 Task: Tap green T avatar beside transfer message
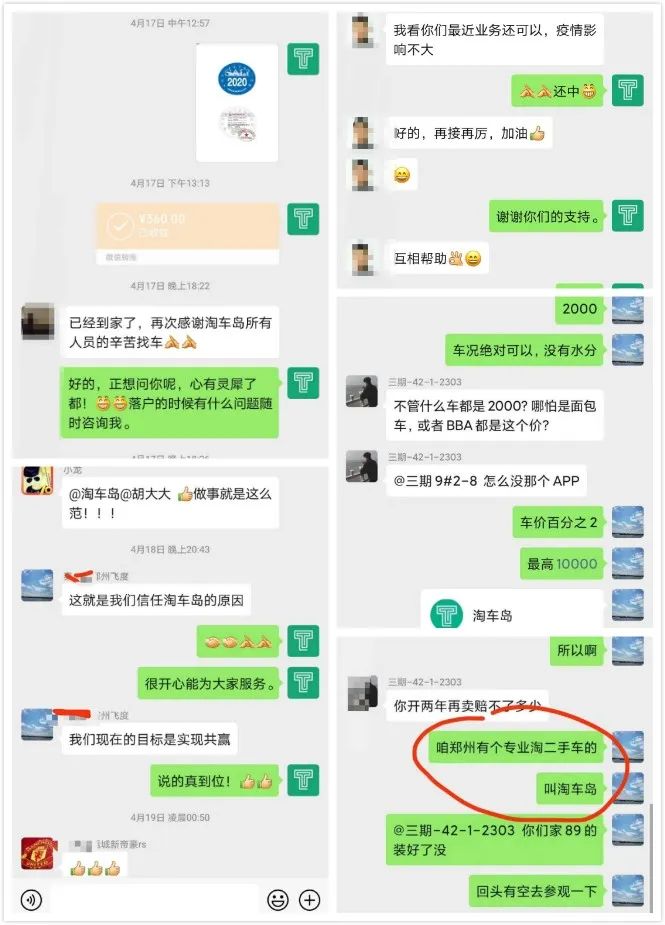[303, 219]
